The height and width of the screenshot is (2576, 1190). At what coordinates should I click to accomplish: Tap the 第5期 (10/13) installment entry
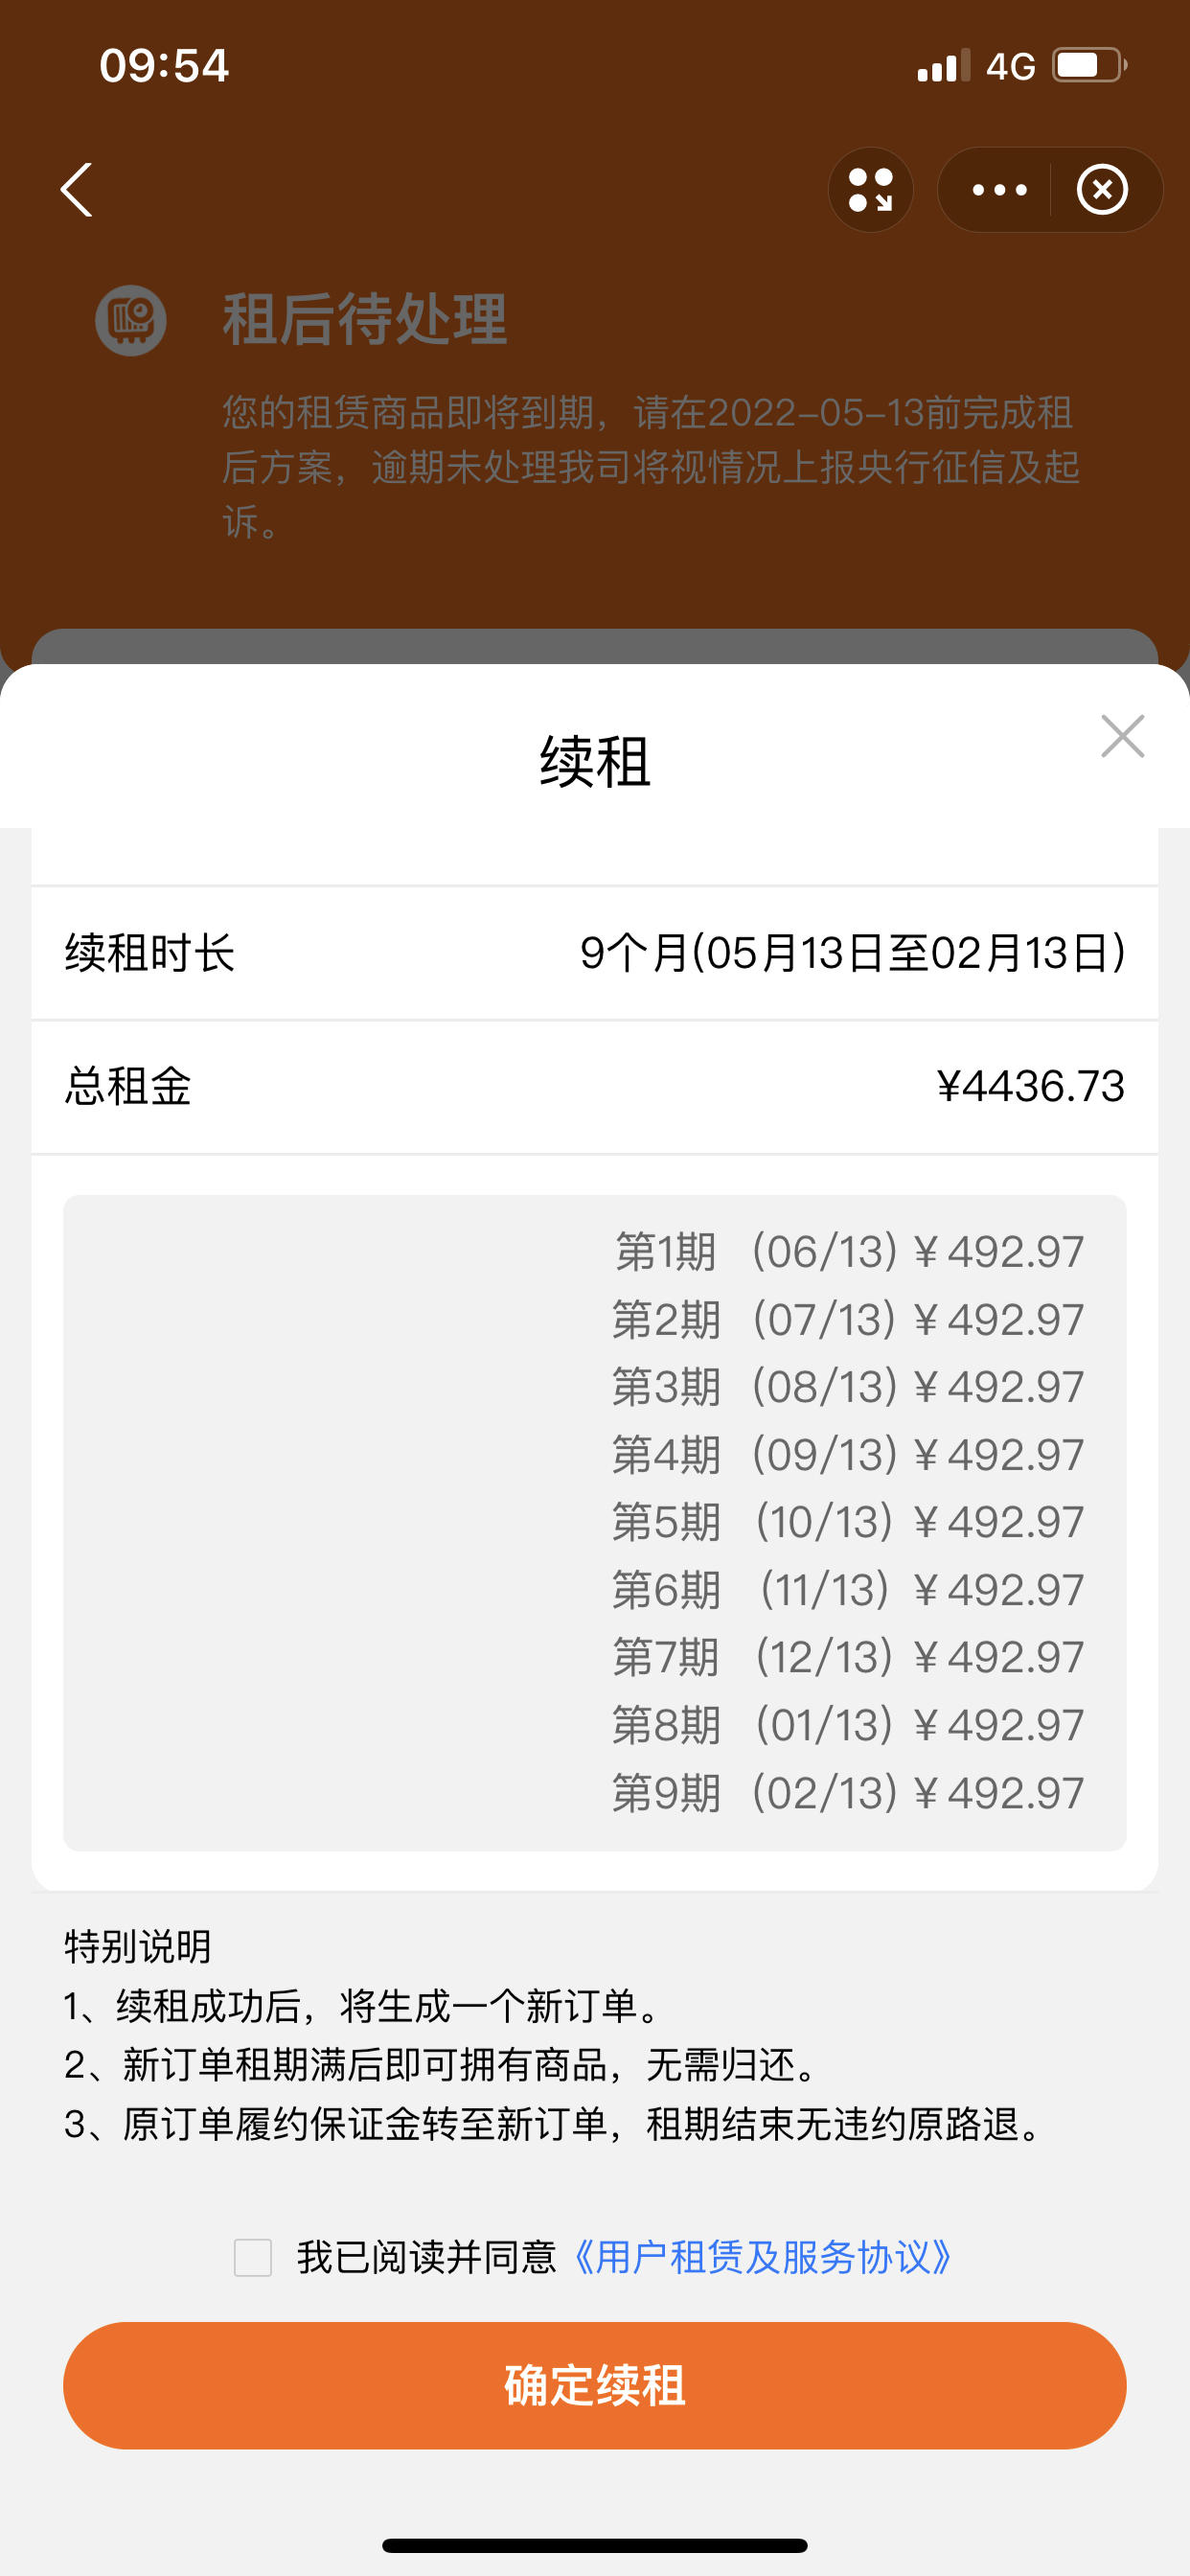click(x=848, y=1522)
